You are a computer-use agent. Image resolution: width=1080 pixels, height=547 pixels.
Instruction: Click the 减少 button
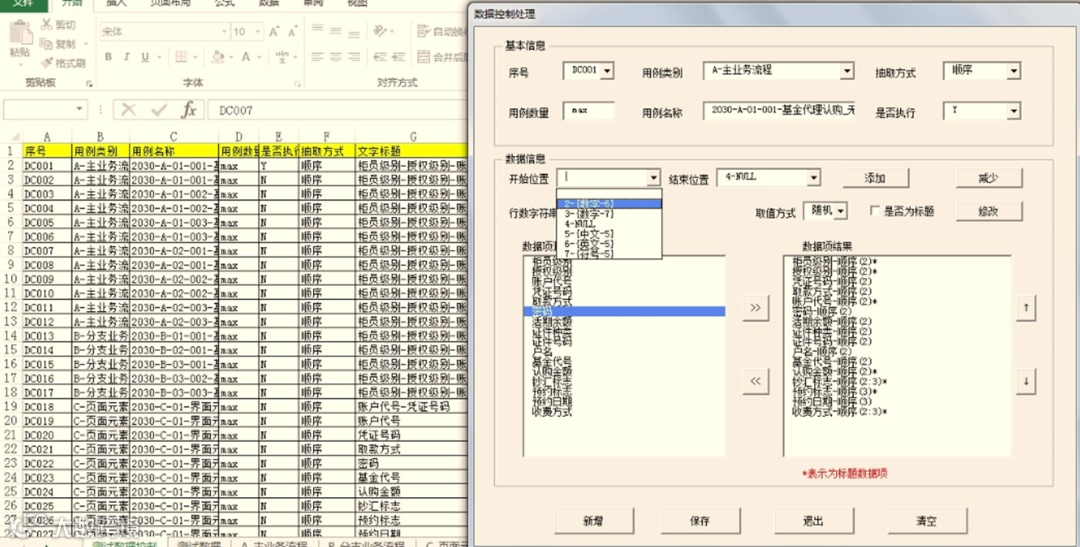coord(988,178)
